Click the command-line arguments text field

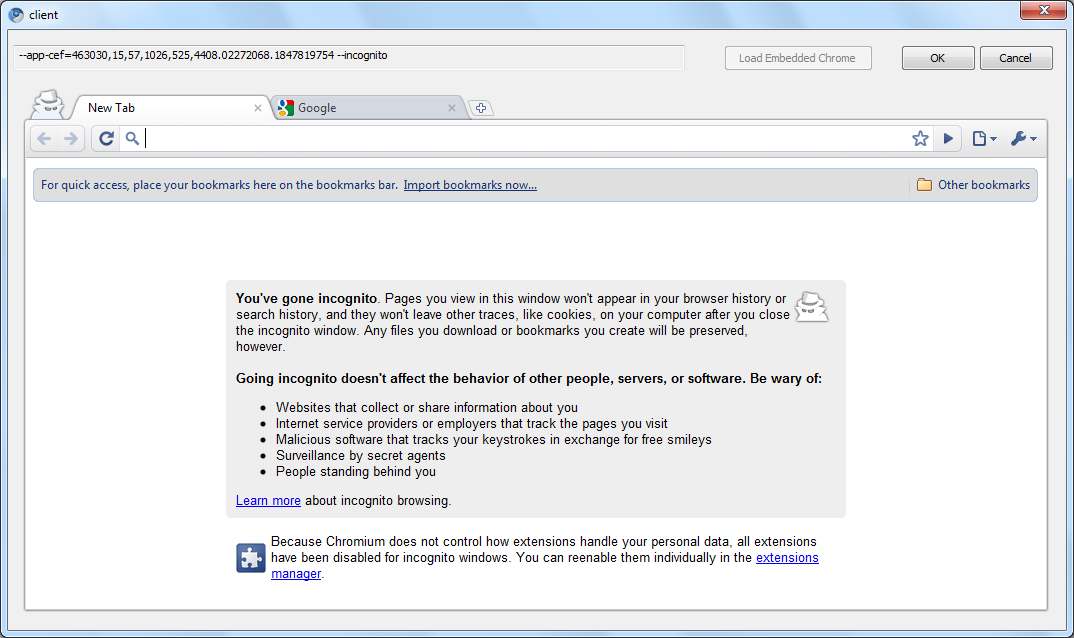(x=349, y=57)
